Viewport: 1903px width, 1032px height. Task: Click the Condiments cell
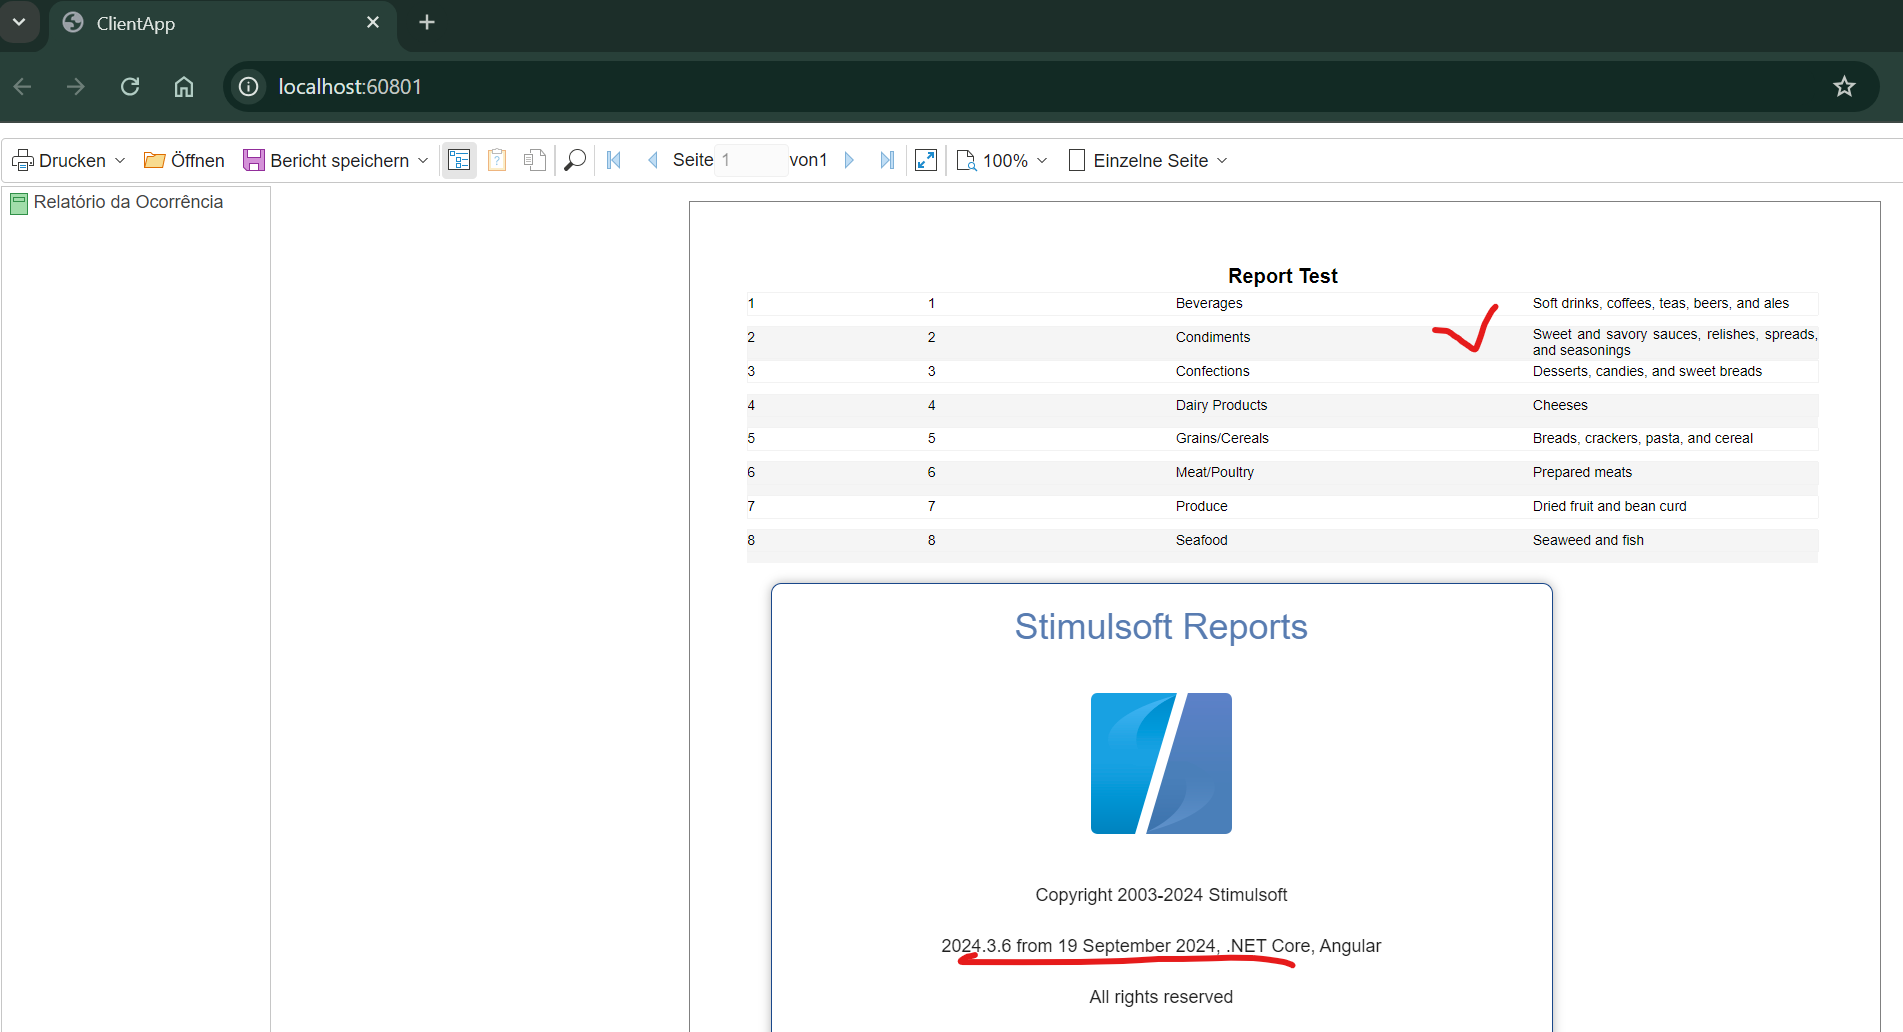coord(1213,337)
